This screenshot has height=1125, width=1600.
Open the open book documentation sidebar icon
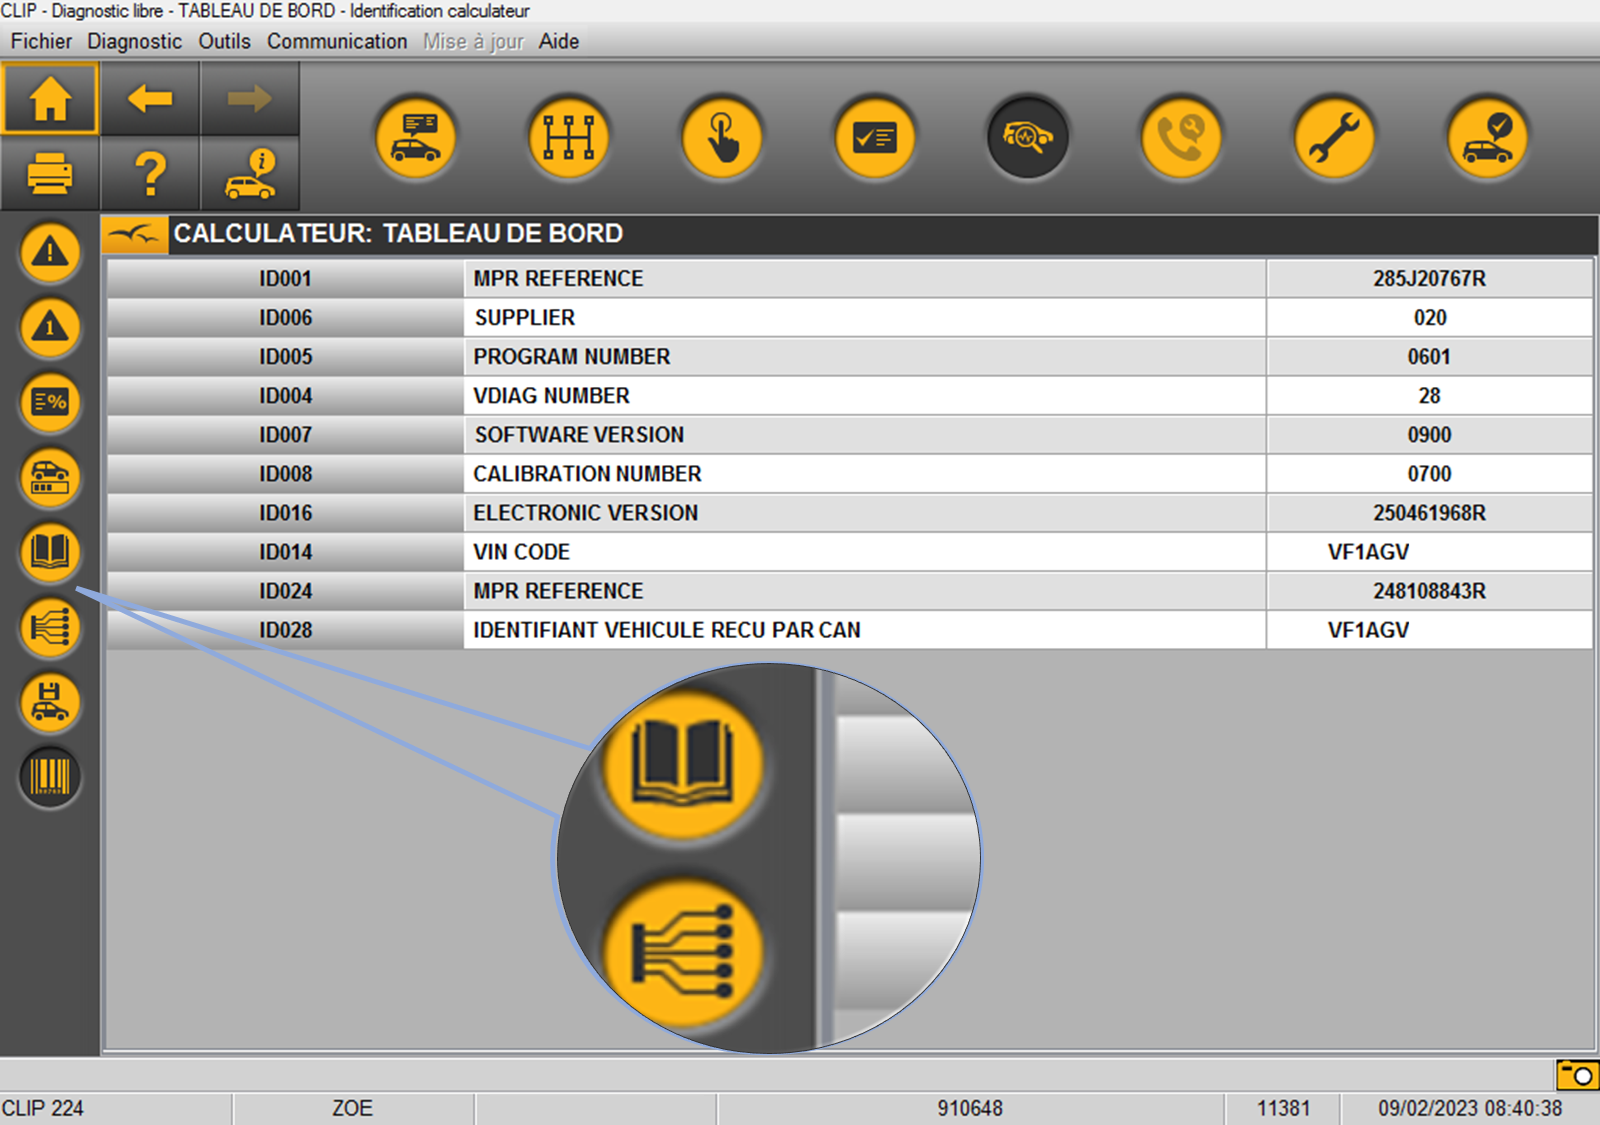[50, 552]
